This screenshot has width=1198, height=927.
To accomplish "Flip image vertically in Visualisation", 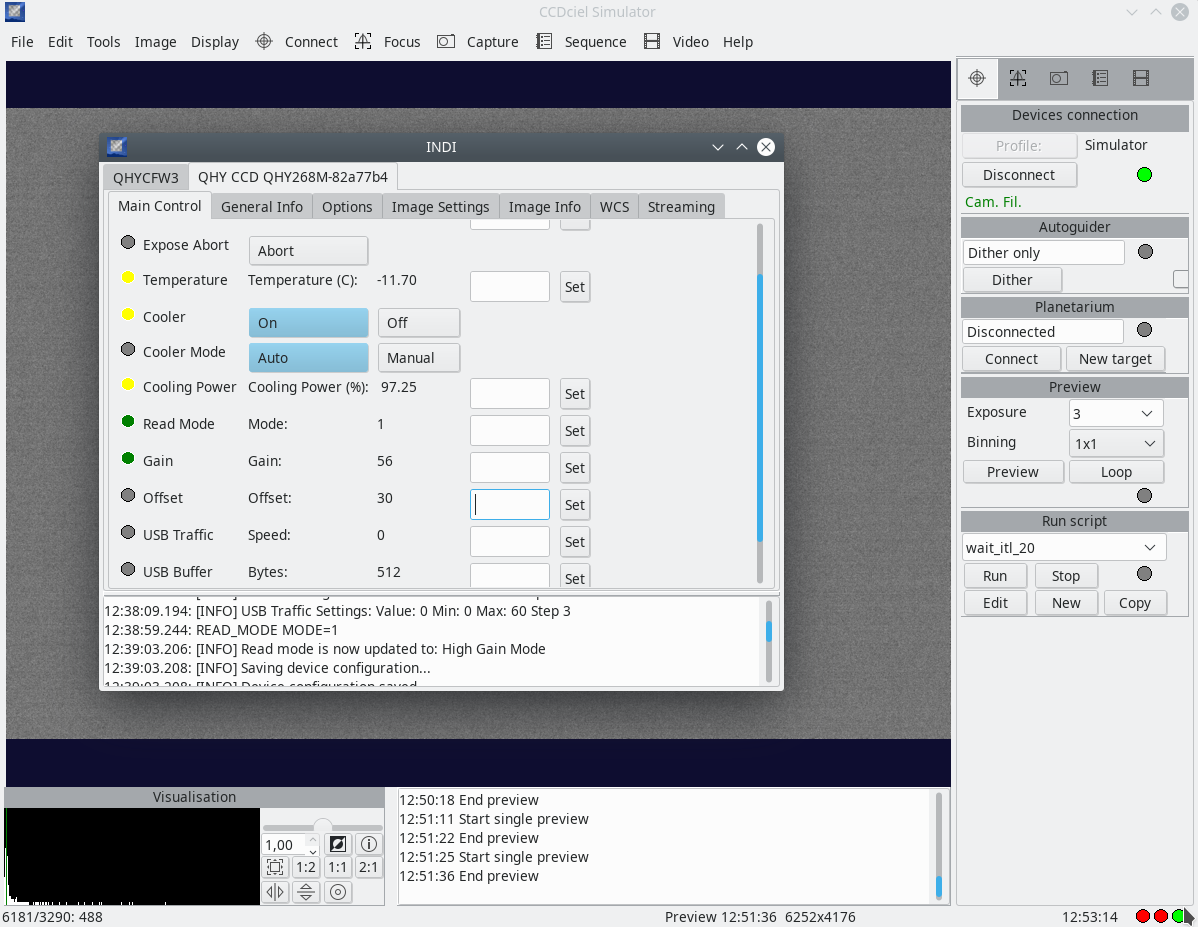I will (306, 892).
